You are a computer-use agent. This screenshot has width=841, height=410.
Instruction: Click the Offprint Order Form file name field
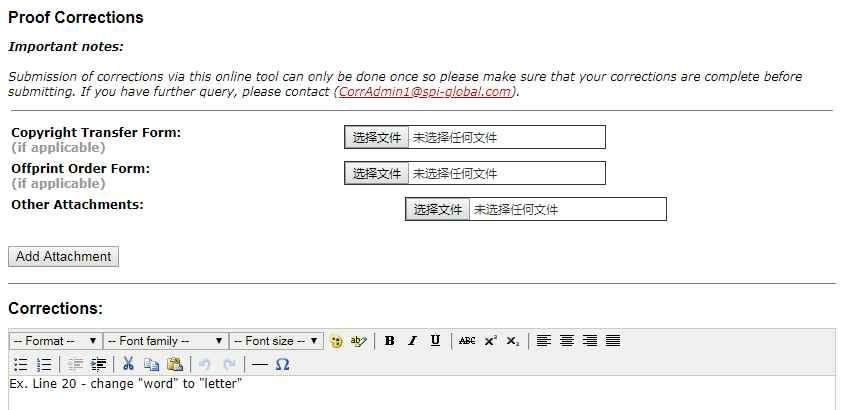click(x=507, y=173)
